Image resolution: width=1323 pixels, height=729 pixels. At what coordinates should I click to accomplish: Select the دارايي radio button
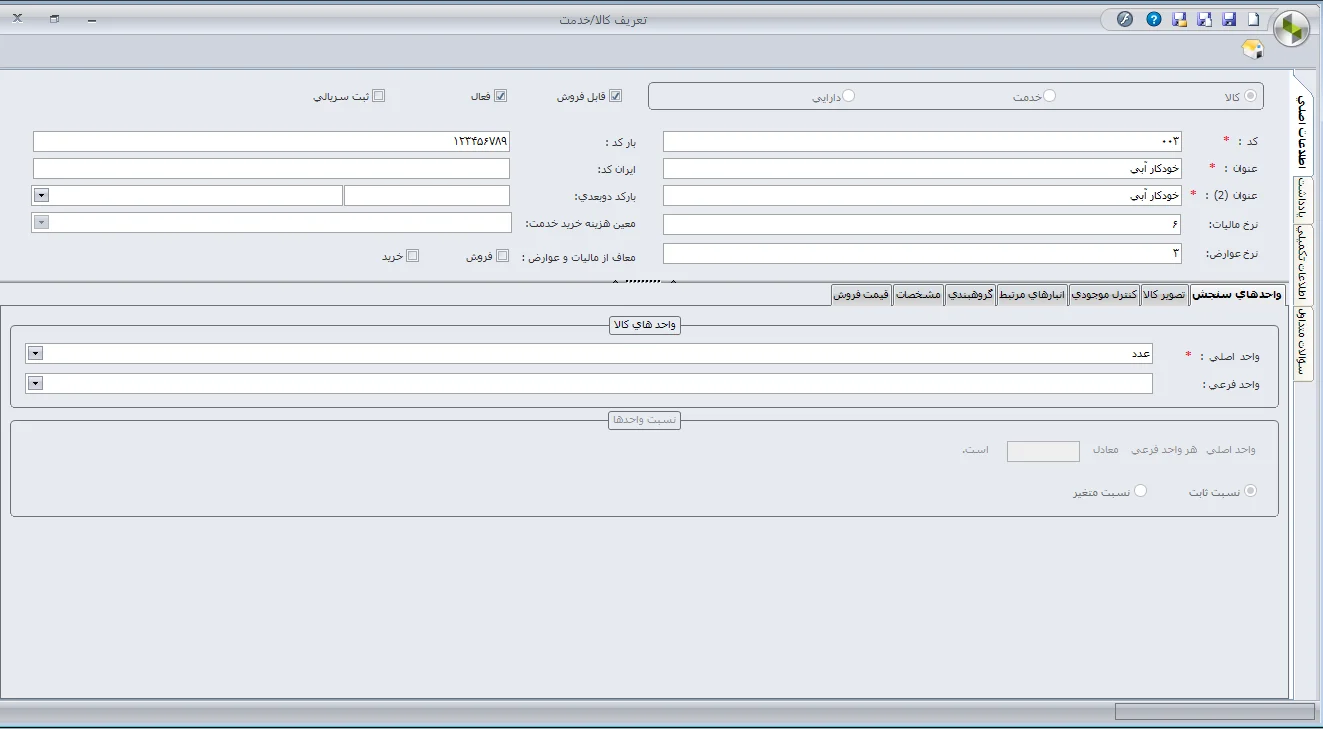[849, 95]
